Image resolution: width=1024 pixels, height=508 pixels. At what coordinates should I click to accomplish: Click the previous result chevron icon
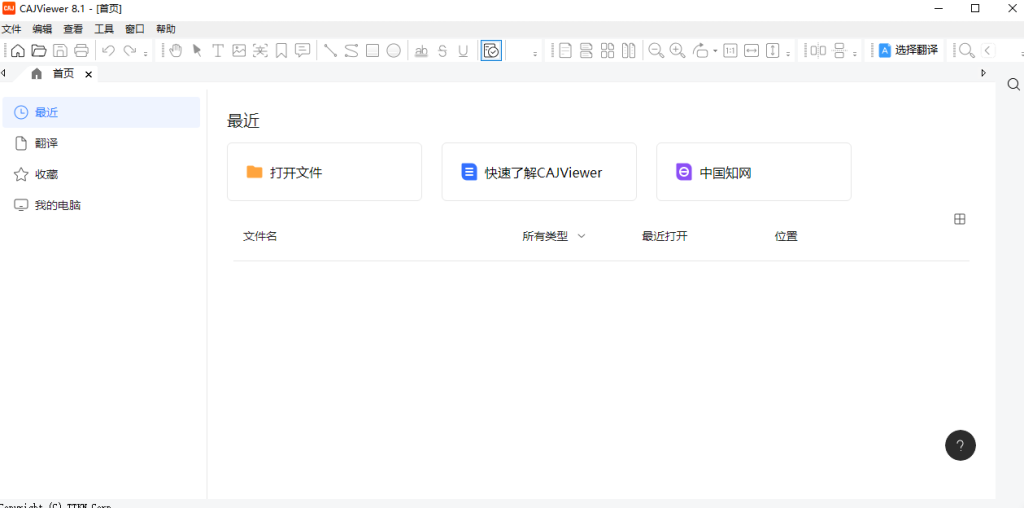[988, 50]
